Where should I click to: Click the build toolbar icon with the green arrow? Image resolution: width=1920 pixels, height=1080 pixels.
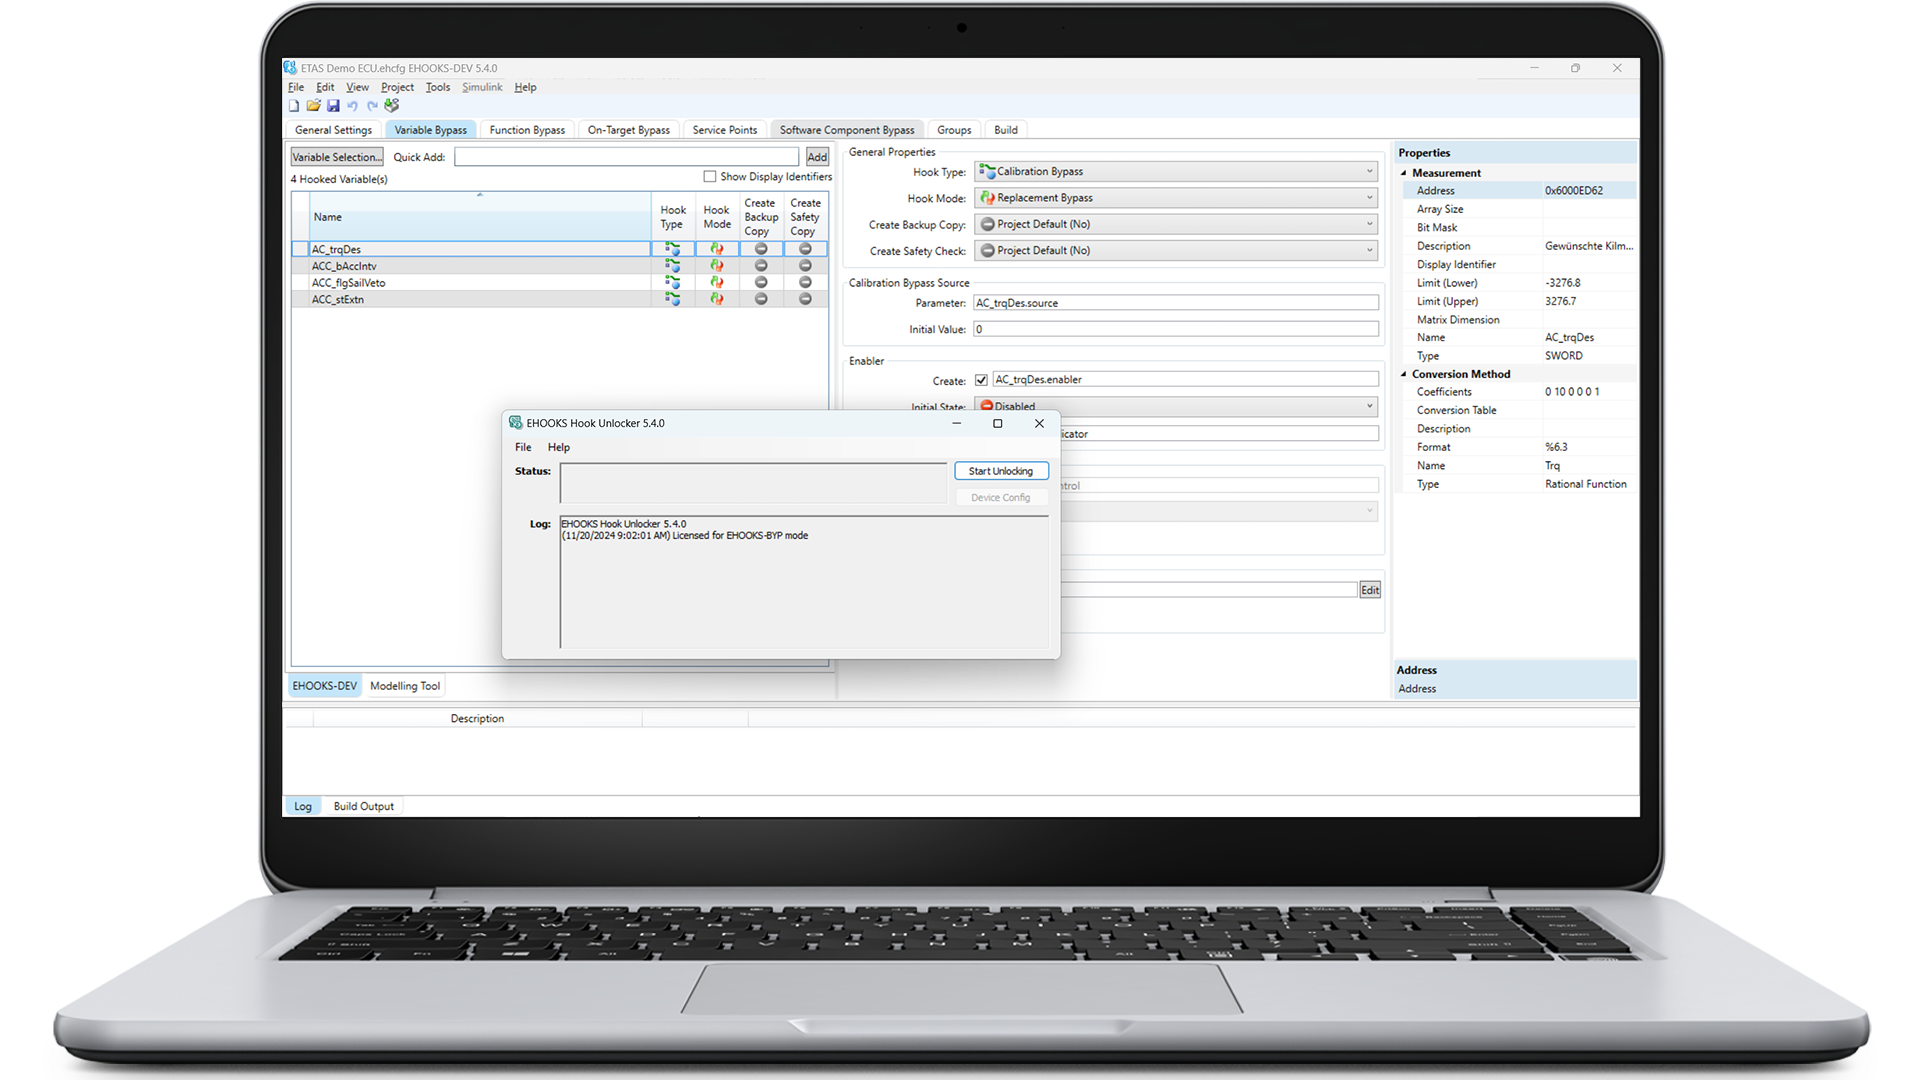(x=392, y=106)
